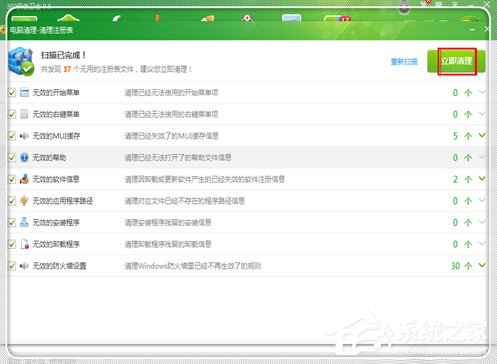The height and width of the screenshot is (364, 497).
Task: Toggle the 无效的帮助 checkbox
Action: coord(12,157)
